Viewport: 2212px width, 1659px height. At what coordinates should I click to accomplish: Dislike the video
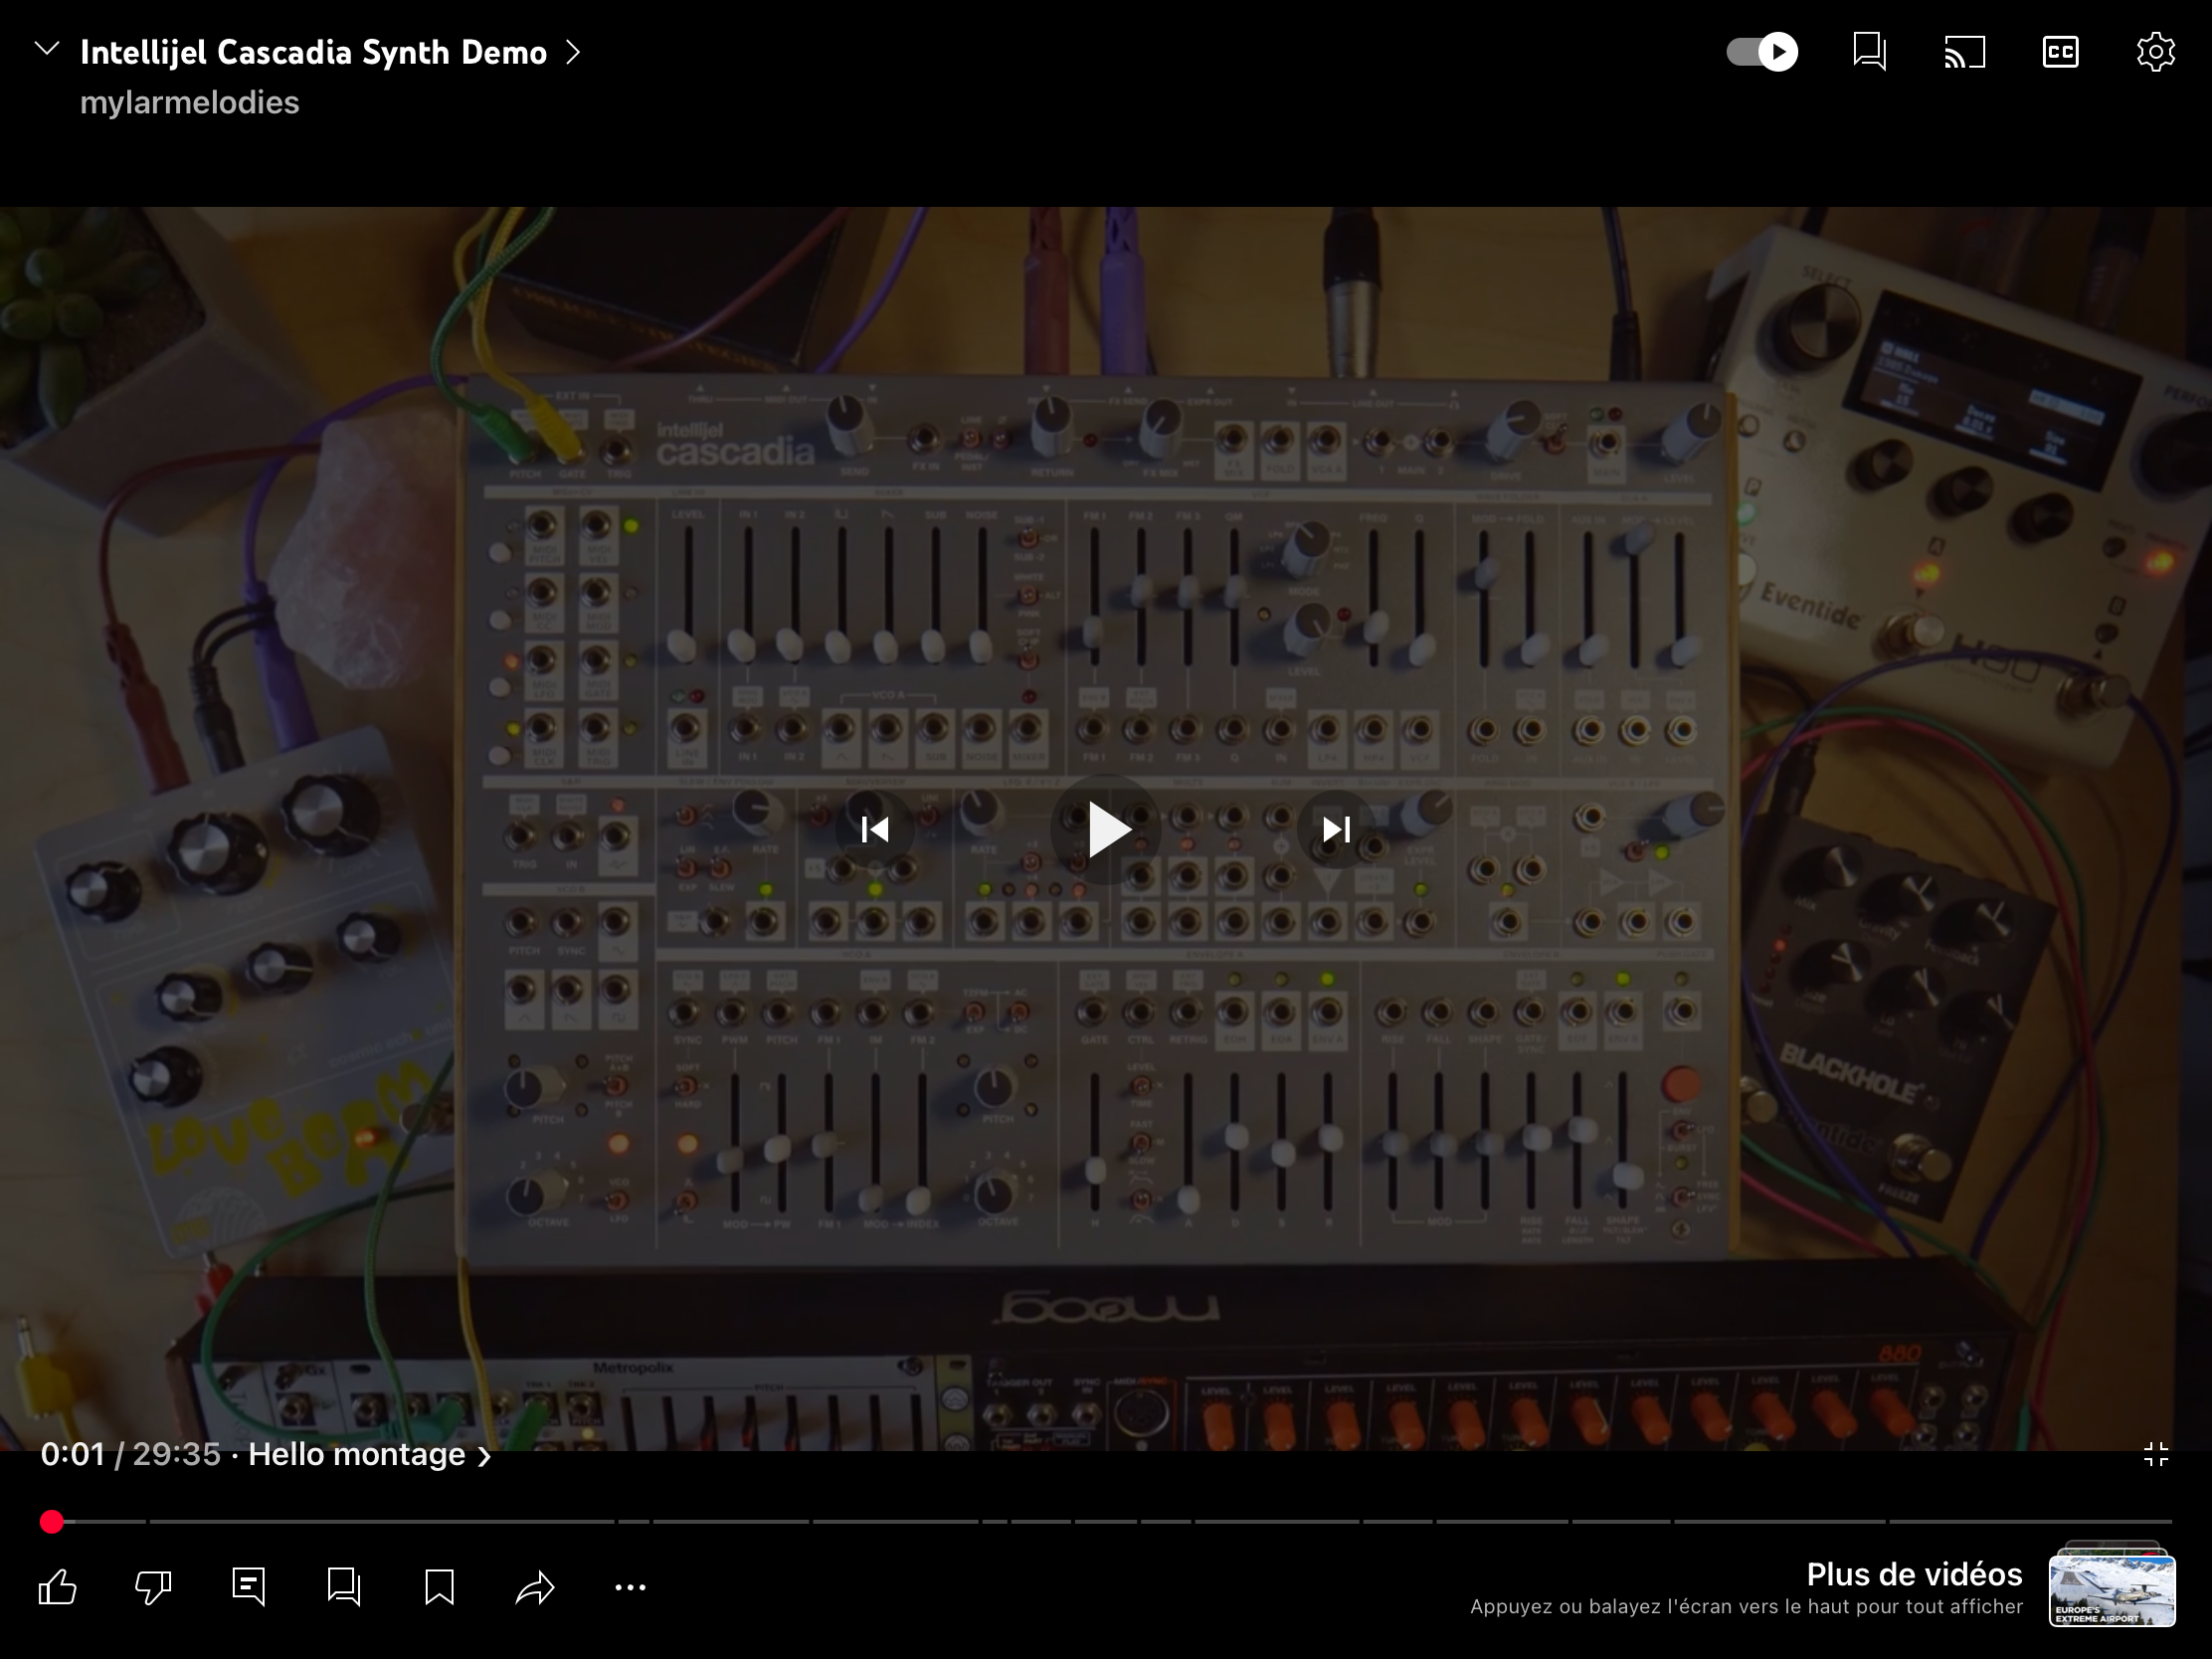(153, 1587)
